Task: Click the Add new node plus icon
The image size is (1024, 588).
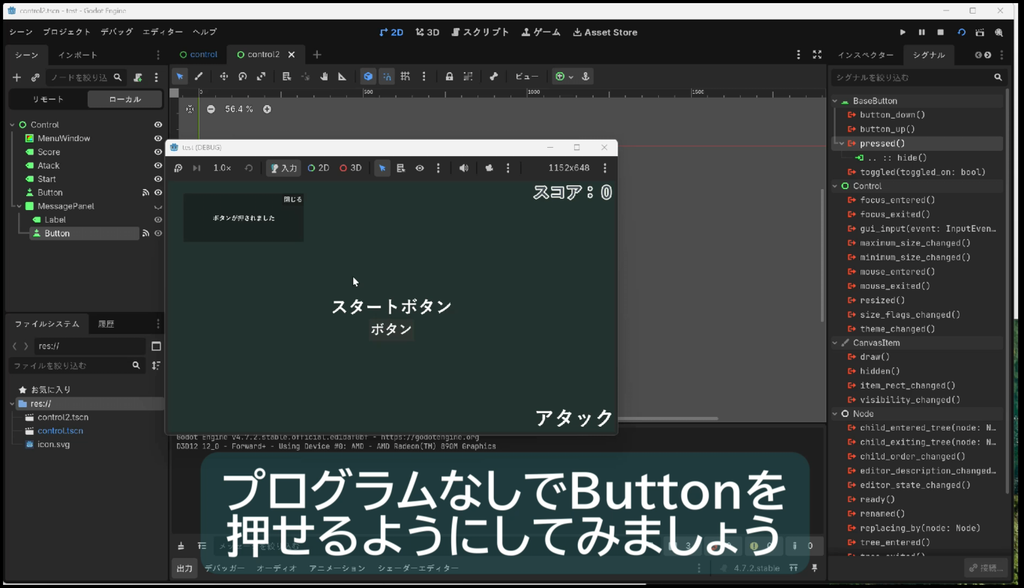Action: point(16,77)
